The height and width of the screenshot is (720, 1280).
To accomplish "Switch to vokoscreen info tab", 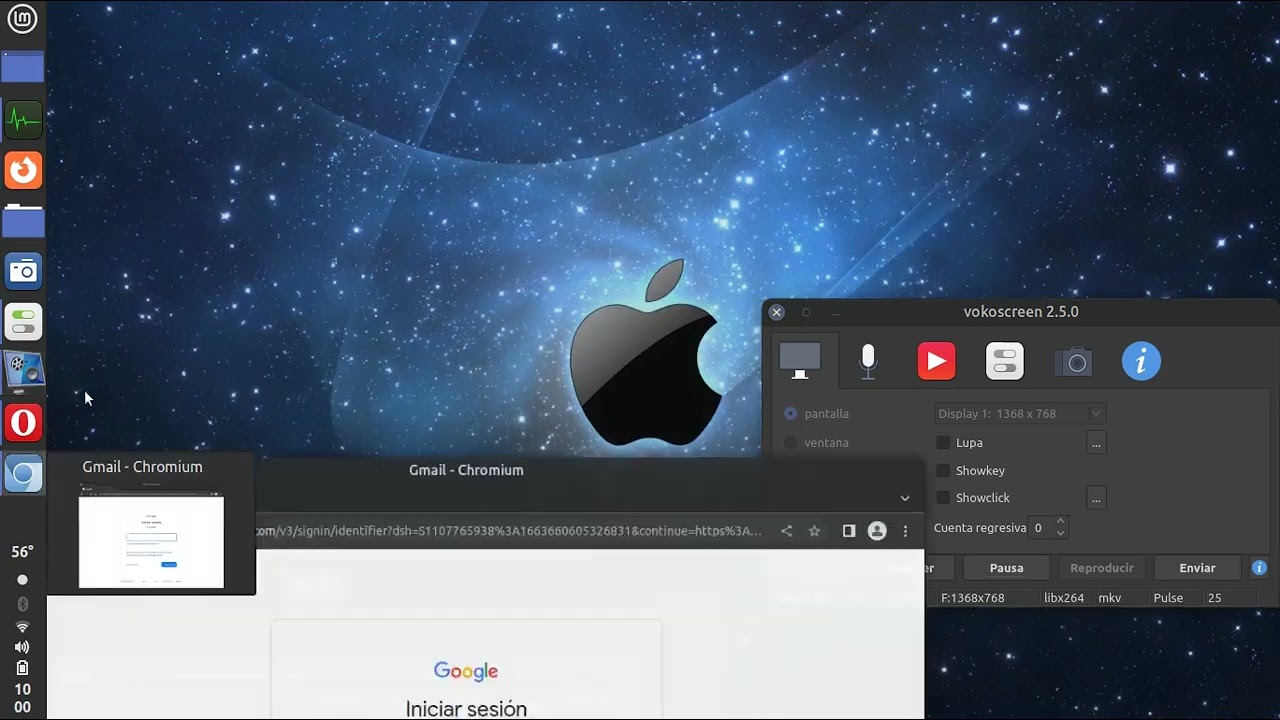I will (1141, 361).
